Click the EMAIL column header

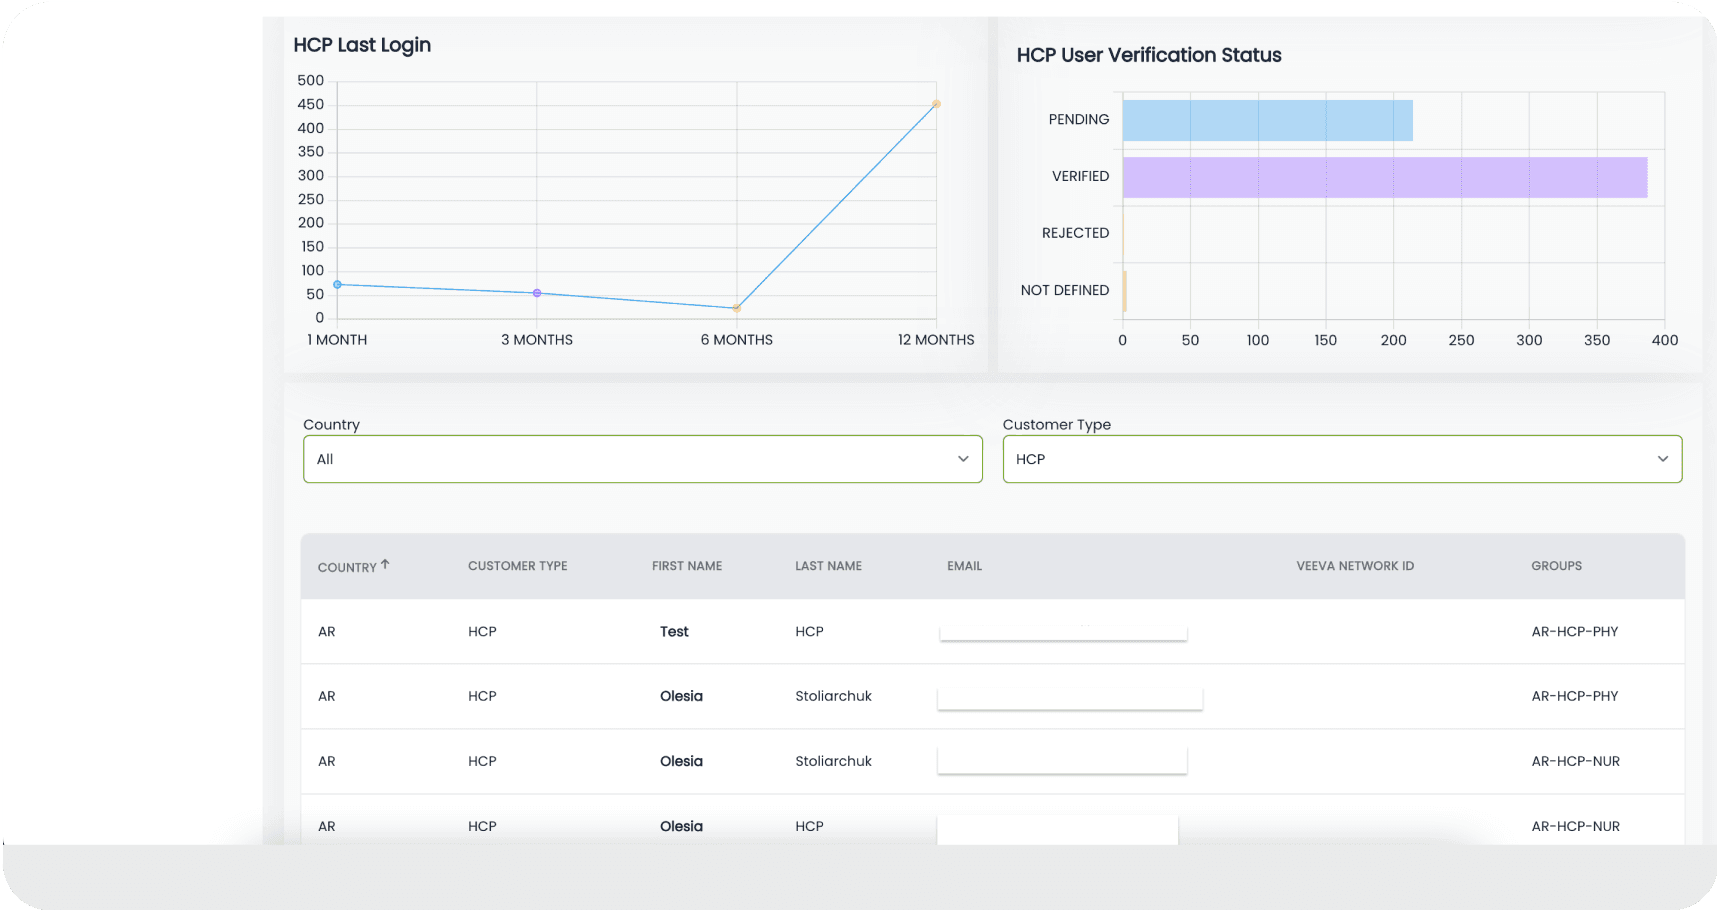(x=964, y=566)
